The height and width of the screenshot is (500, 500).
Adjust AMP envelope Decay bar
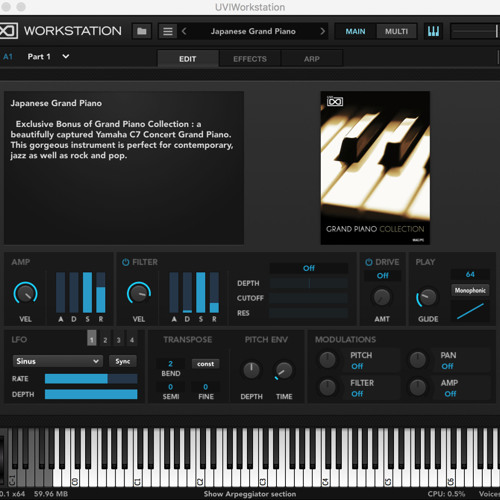(x=74, y=292)
